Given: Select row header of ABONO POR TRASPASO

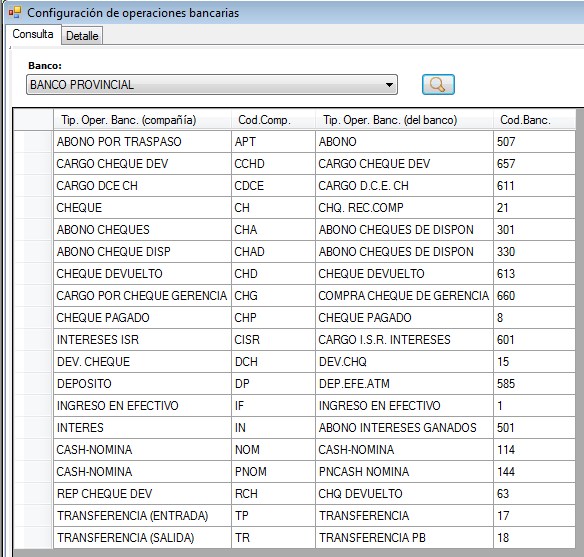Looking at the screenshot, I should (x=34, y=141).
